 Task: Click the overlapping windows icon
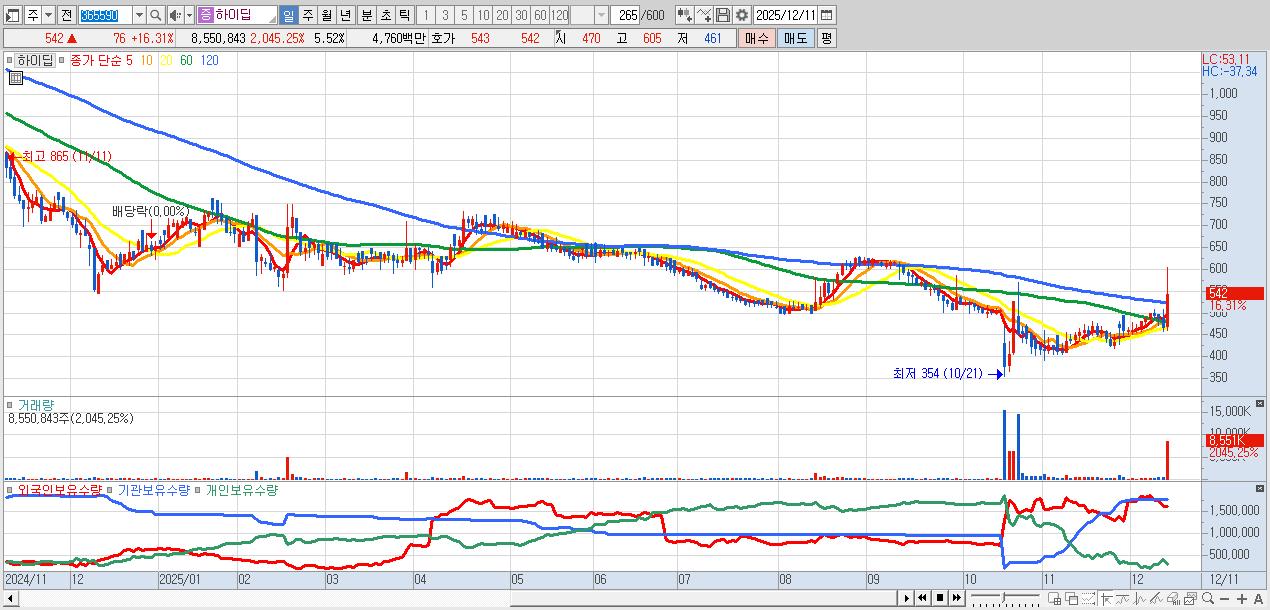pyautogui.click(x=1071, y=599)
